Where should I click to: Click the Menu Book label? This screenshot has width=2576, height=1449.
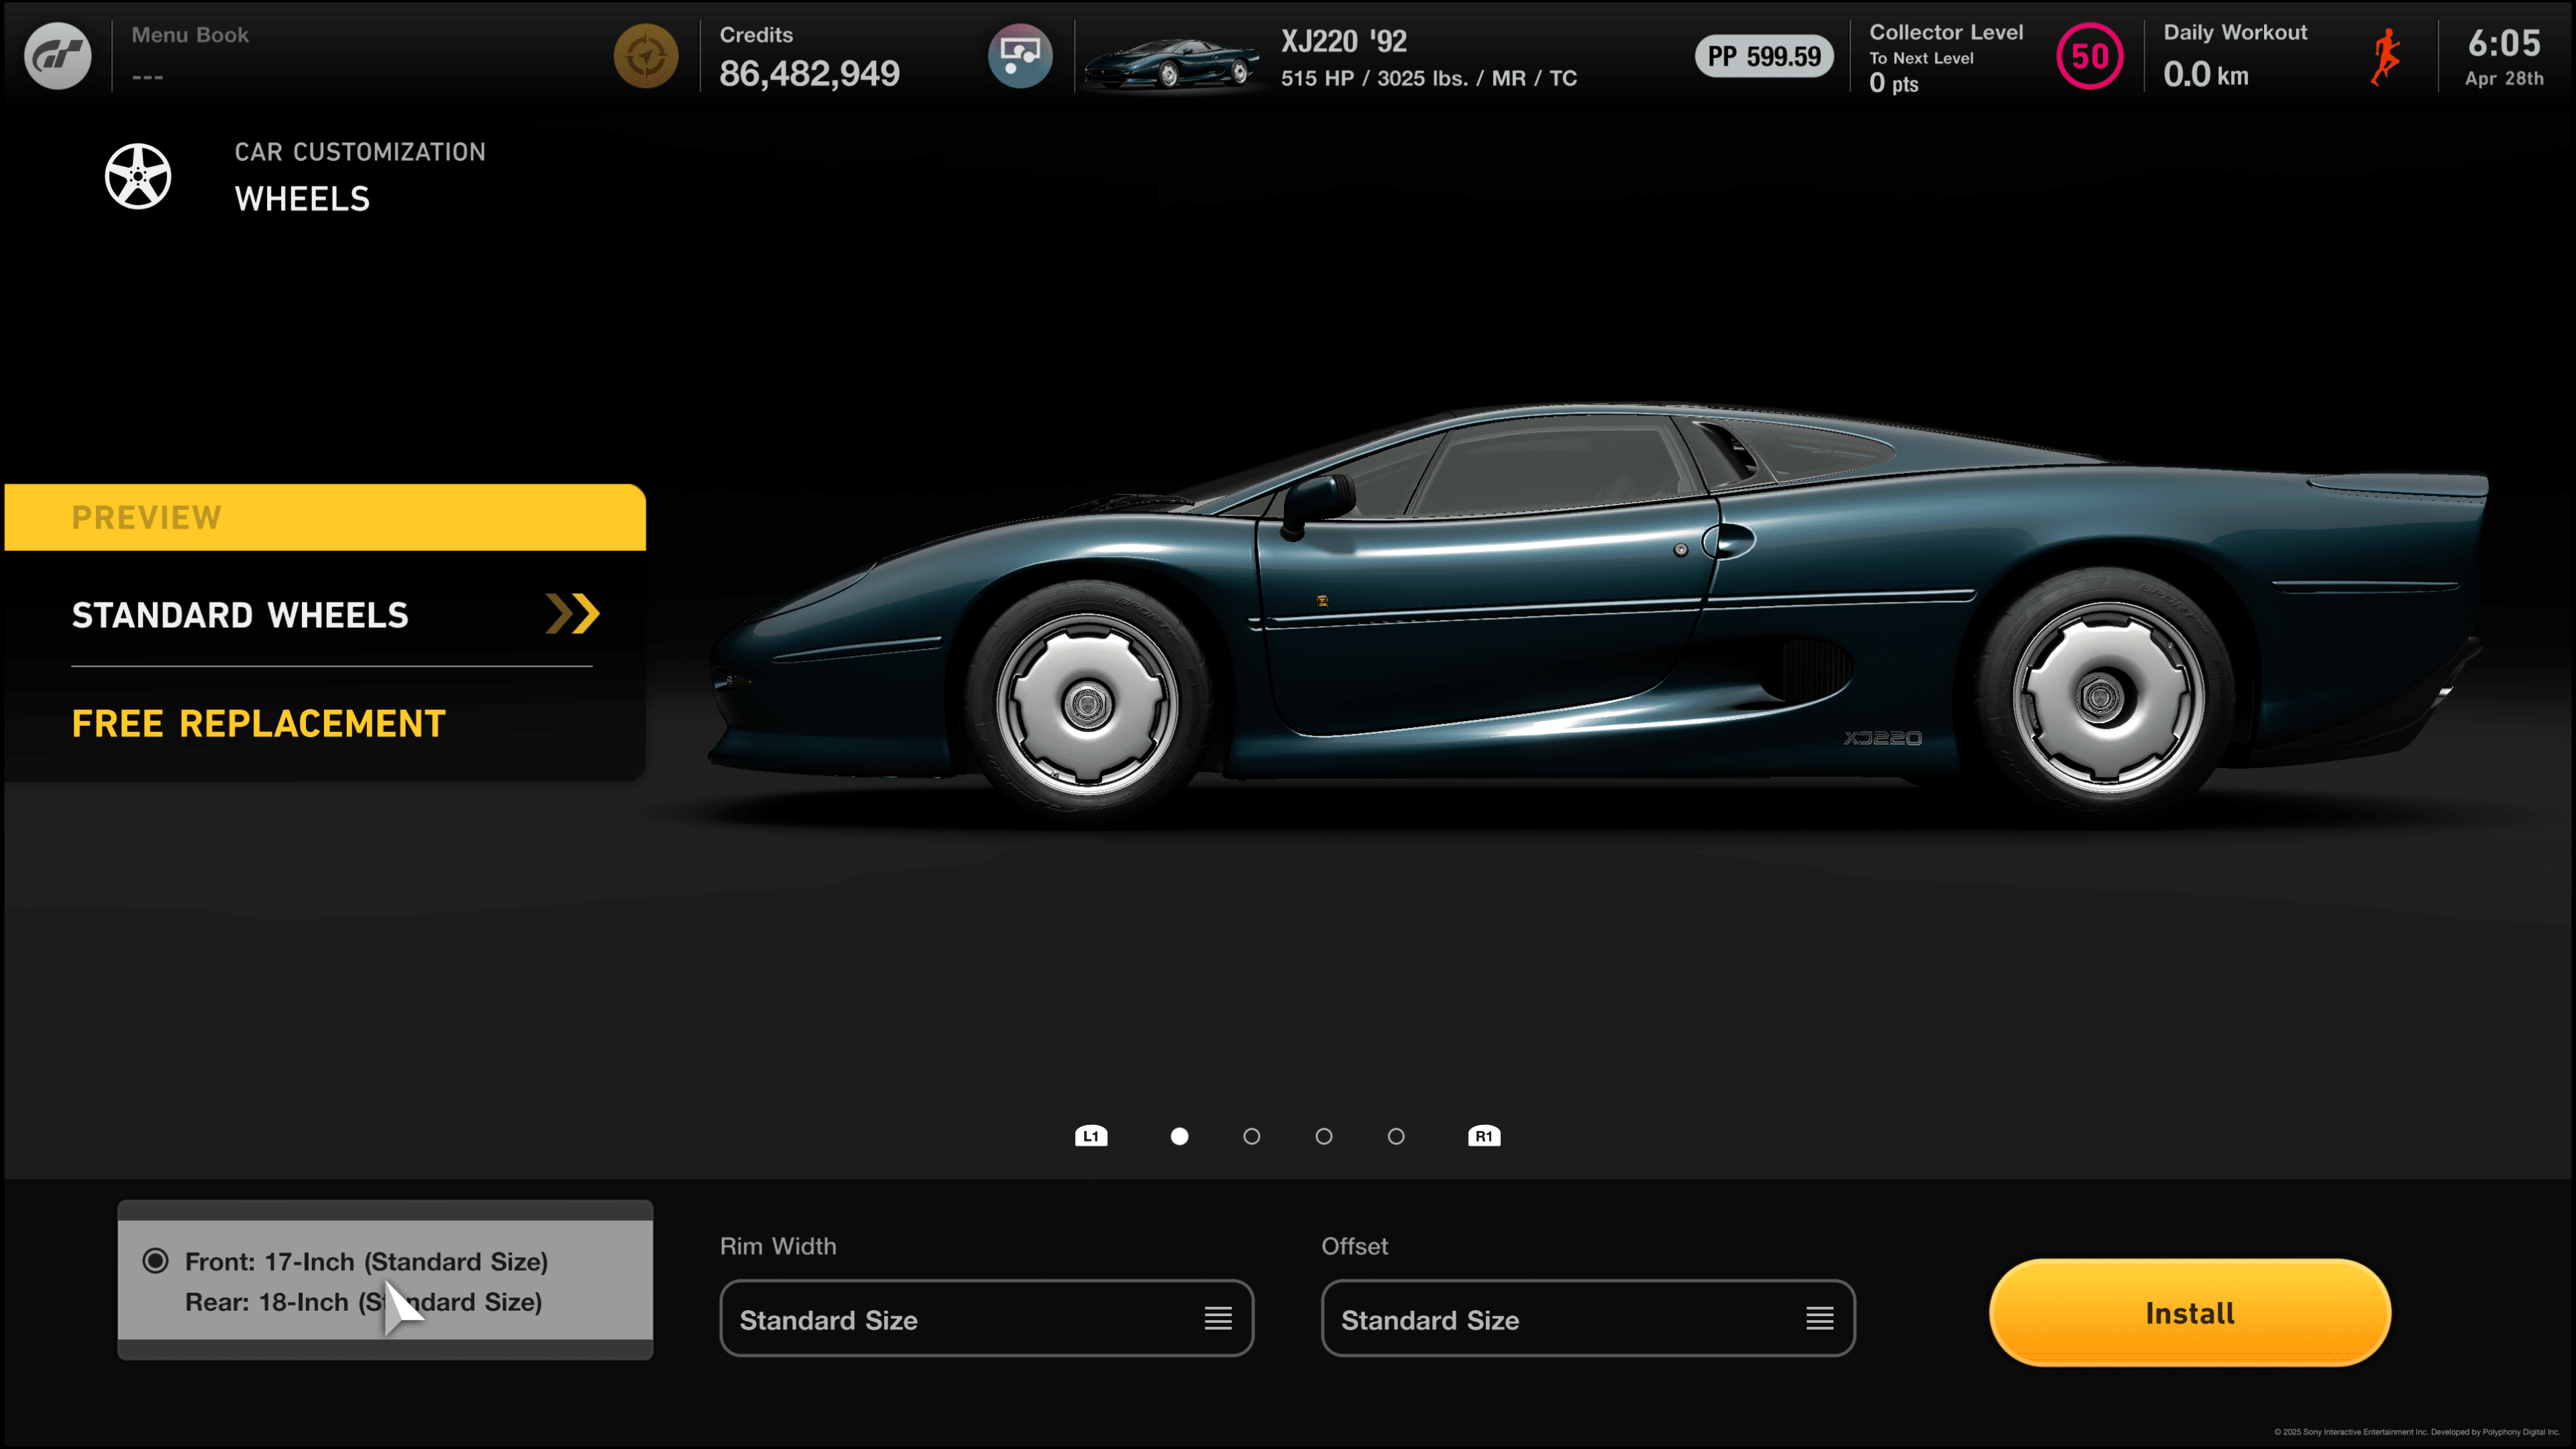[x=190, y=35]
